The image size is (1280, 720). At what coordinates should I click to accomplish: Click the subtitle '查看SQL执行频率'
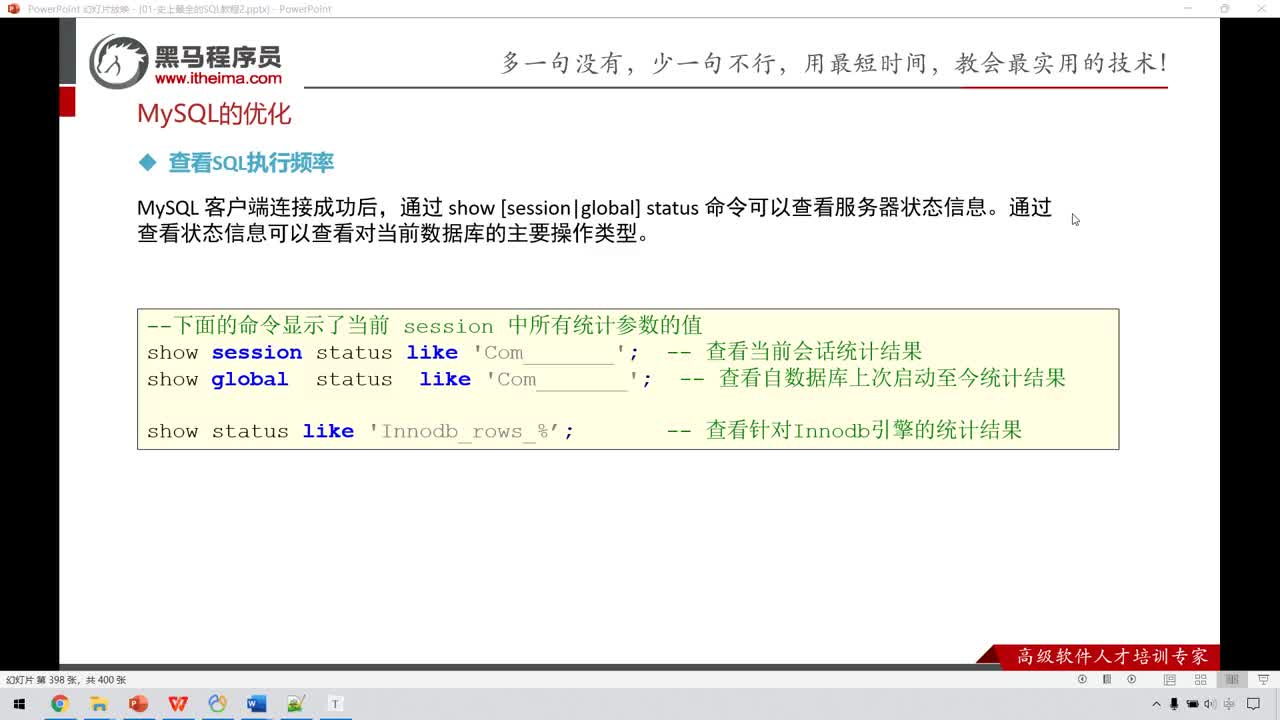pos(251,163)
